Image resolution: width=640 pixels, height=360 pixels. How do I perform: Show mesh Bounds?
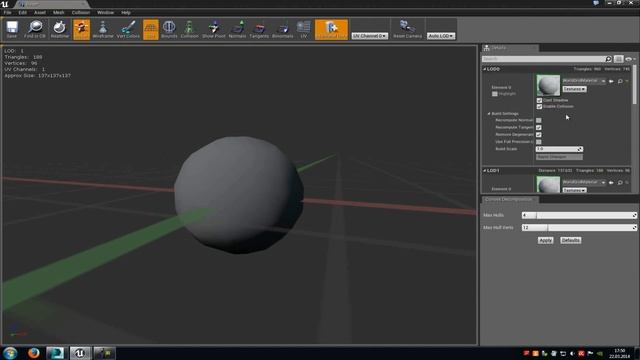point(169,29)
